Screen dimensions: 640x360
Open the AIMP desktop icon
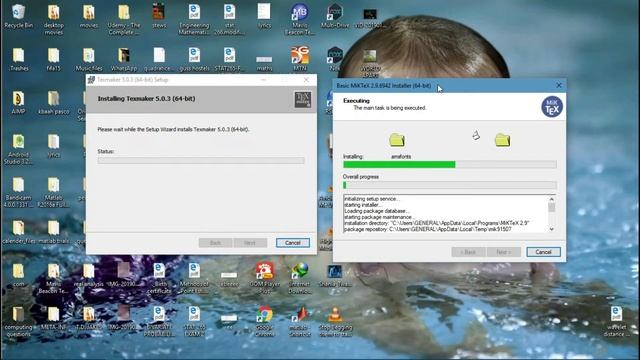click(x=18, y=103)
